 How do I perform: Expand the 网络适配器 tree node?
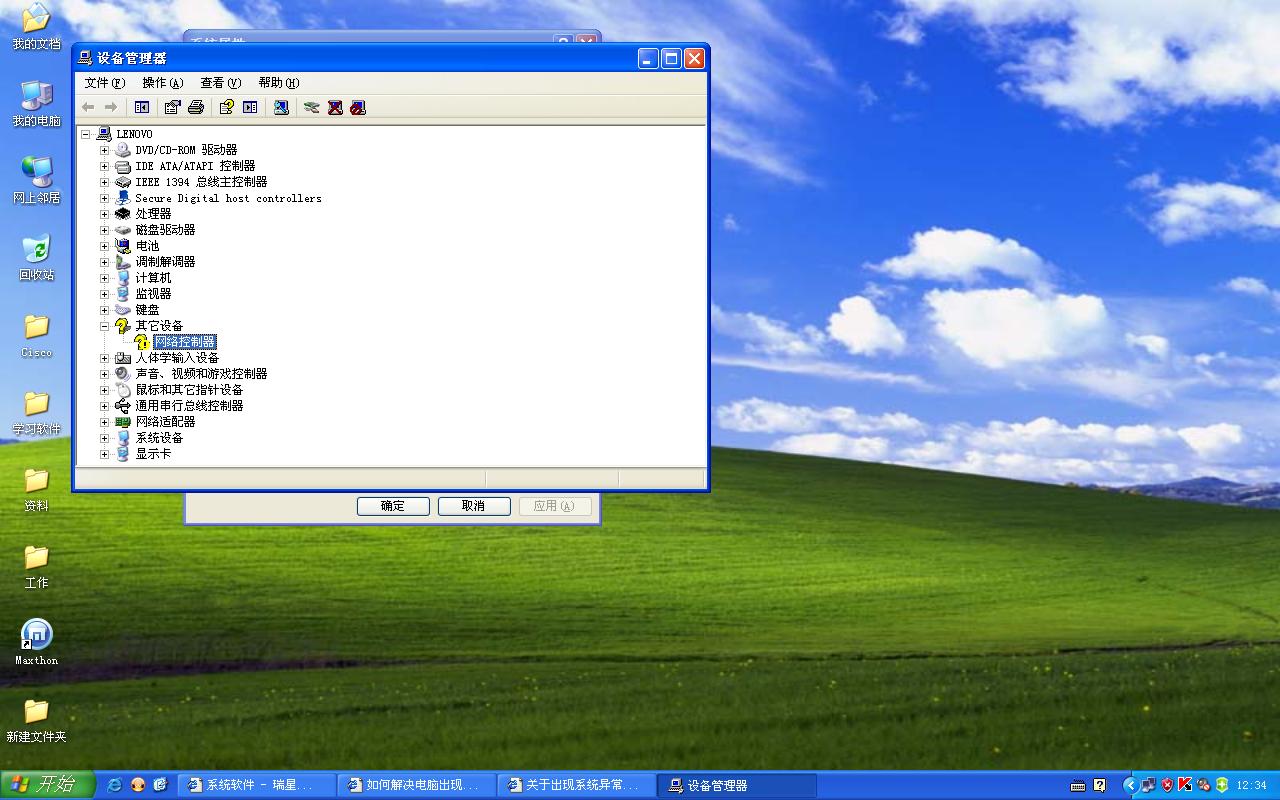pyautogui.click(x=104, y=422)
